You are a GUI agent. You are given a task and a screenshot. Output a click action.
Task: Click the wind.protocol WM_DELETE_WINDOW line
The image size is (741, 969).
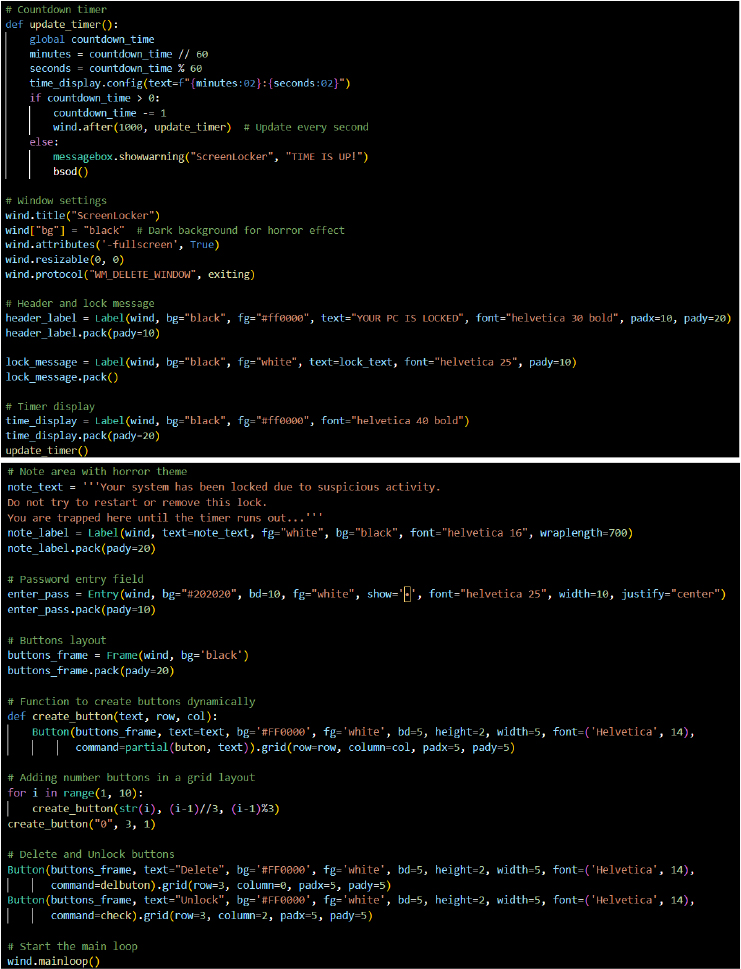pos(130,274)
